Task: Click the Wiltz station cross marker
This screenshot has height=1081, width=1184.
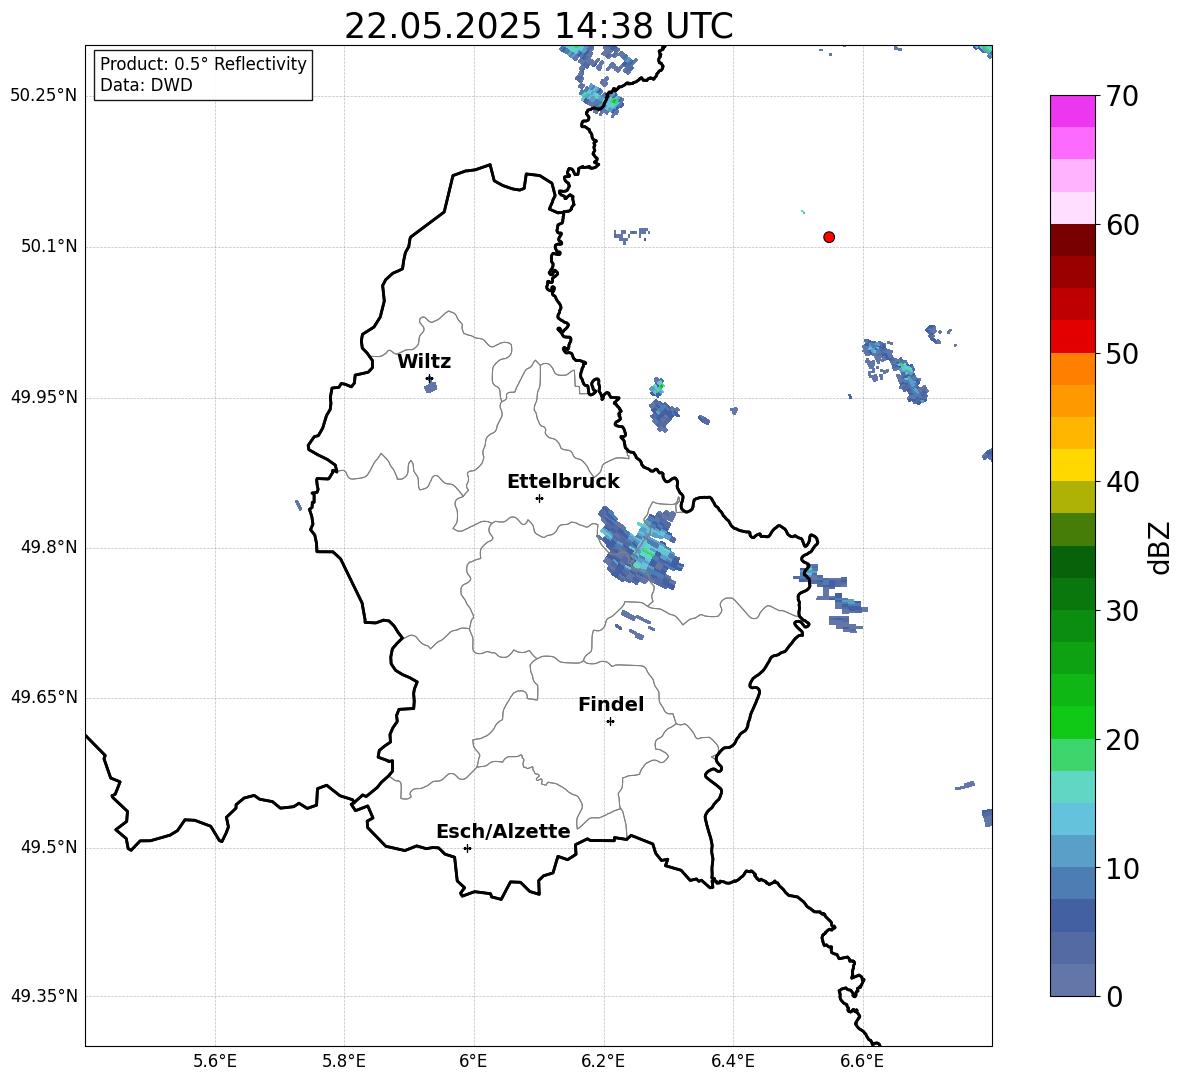Action: (430, 378)
